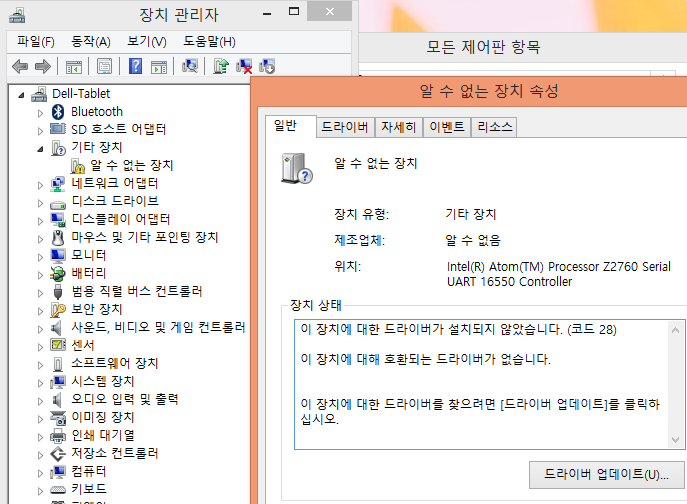Viewport: 687px width, 504px height.
Task: Select the Bluetooth category icon
Action: coord(58,112)
